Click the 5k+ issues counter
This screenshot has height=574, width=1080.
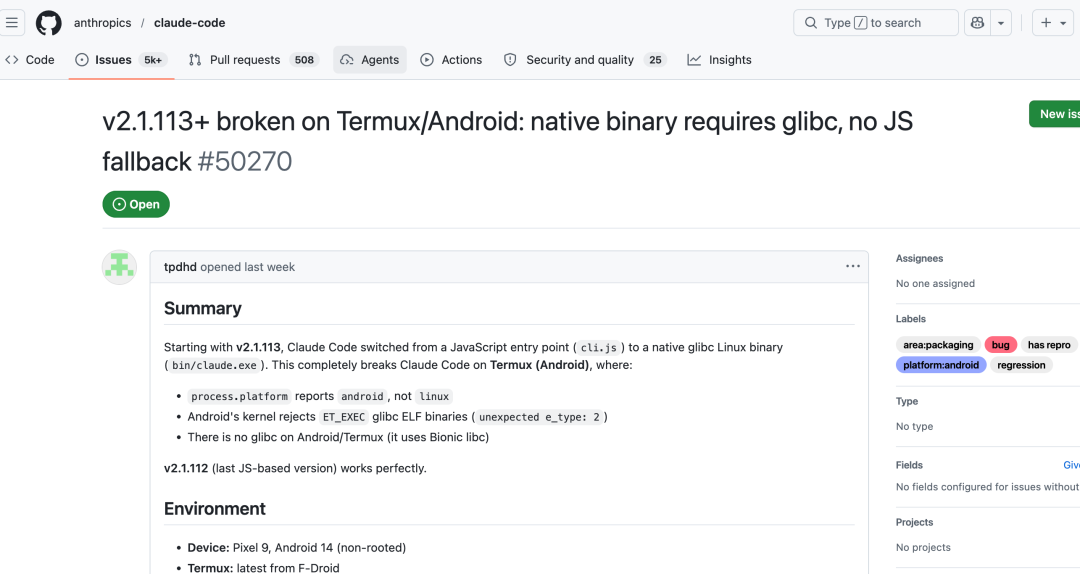coord(153,60)
